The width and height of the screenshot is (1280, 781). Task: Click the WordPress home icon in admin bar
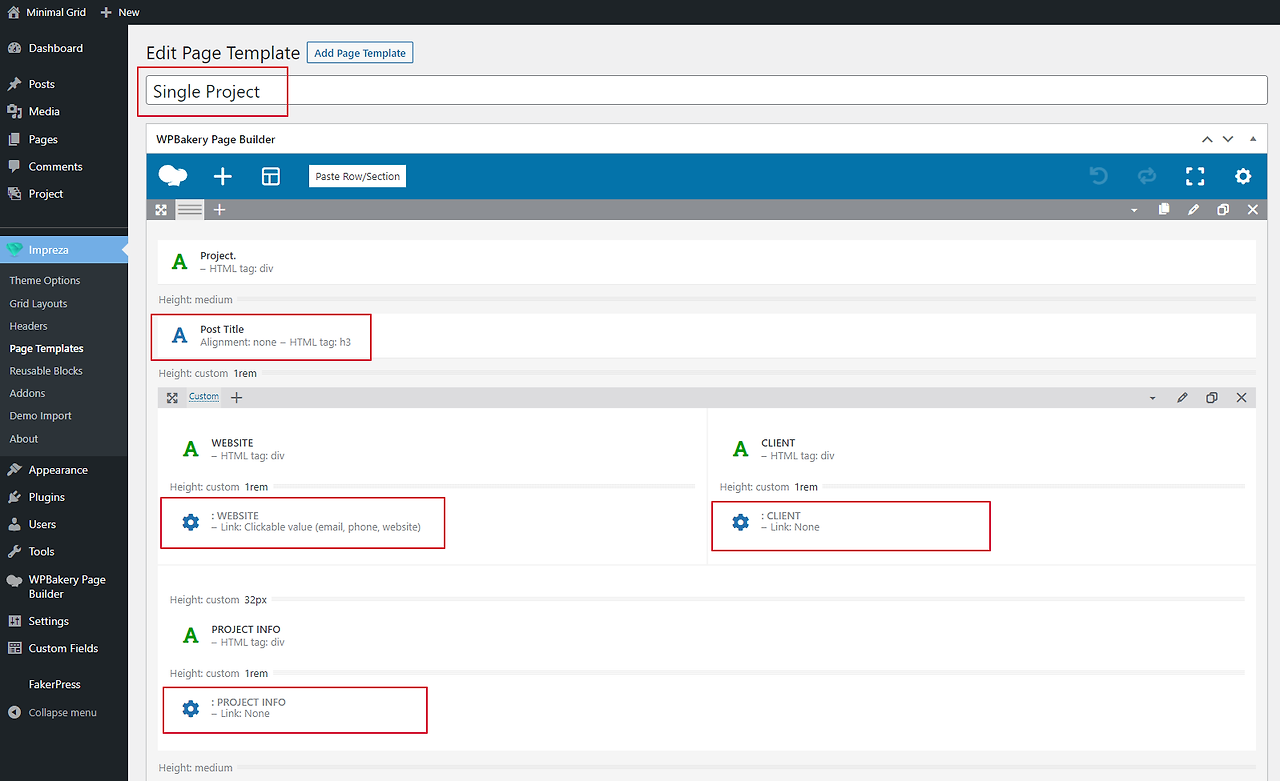point(13,12)
